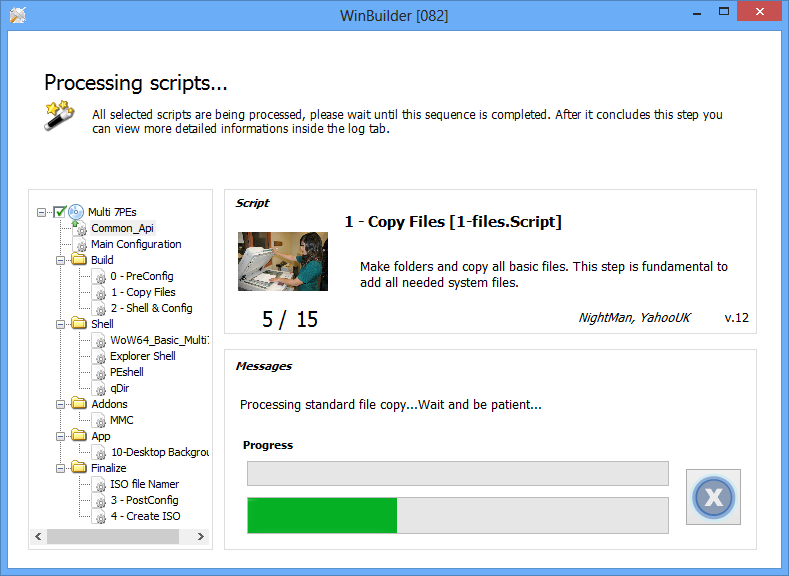Click the App folder icon

pyautogui.click(x=79, y=436)
